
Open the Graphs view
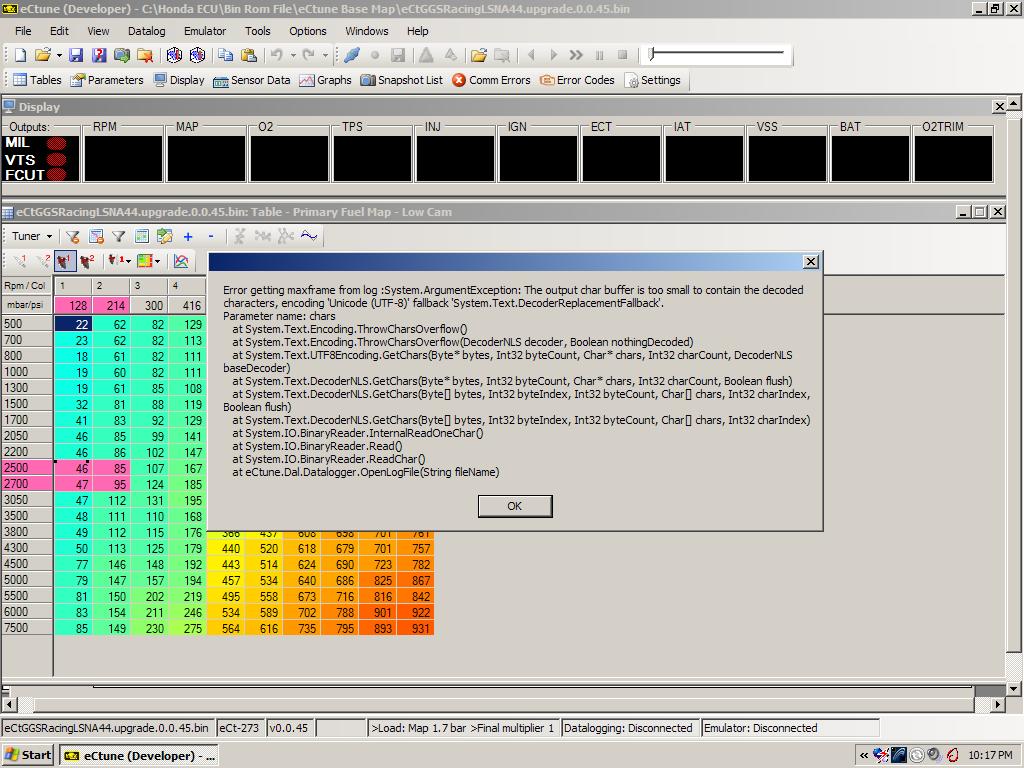325,80
